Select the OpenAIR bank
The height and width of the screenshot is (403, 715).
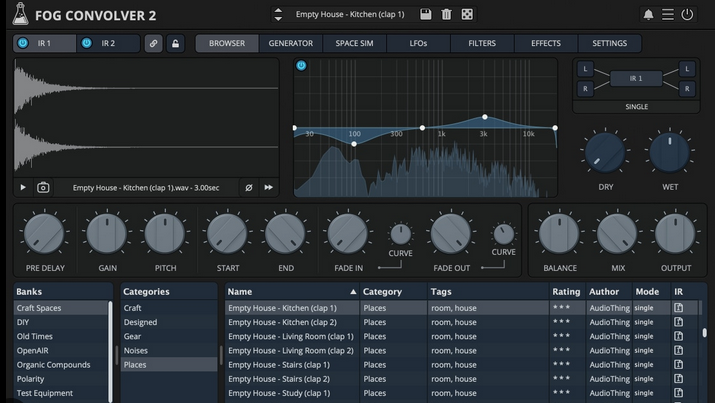click(61, 351)
